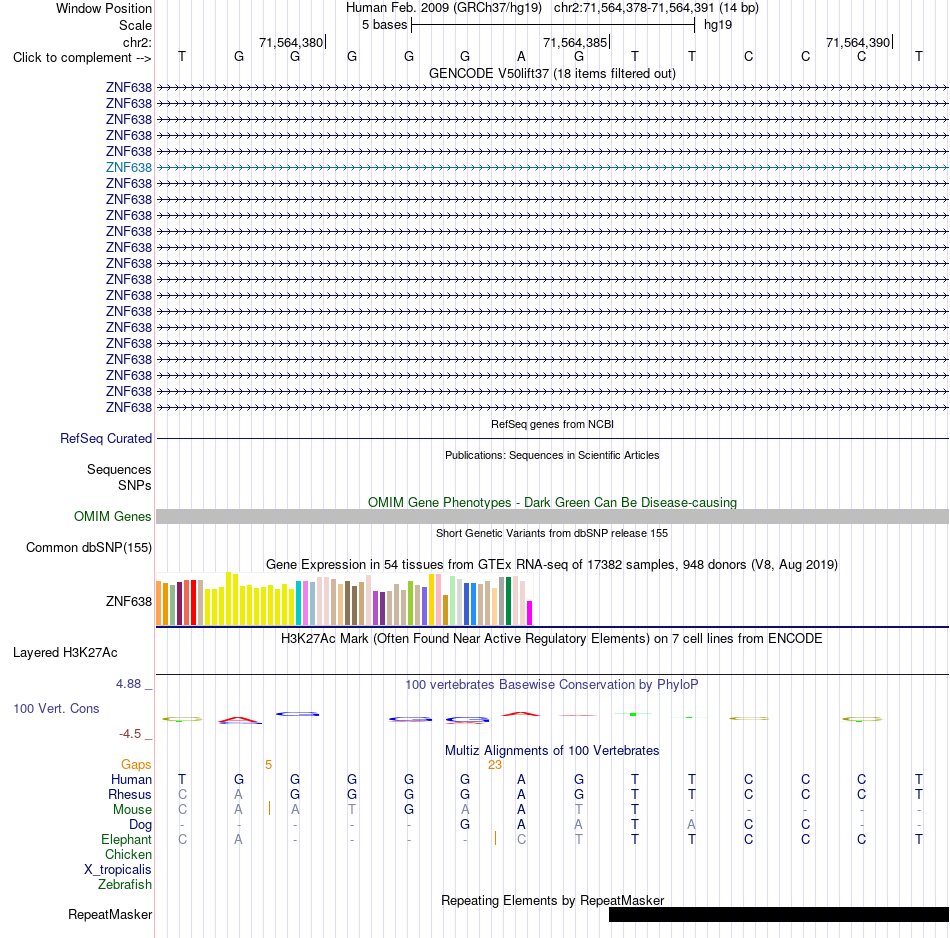Click the GENCODE V50lift37 track title
The height and width of the screenshot is (938, 950).
coord(552,73)
